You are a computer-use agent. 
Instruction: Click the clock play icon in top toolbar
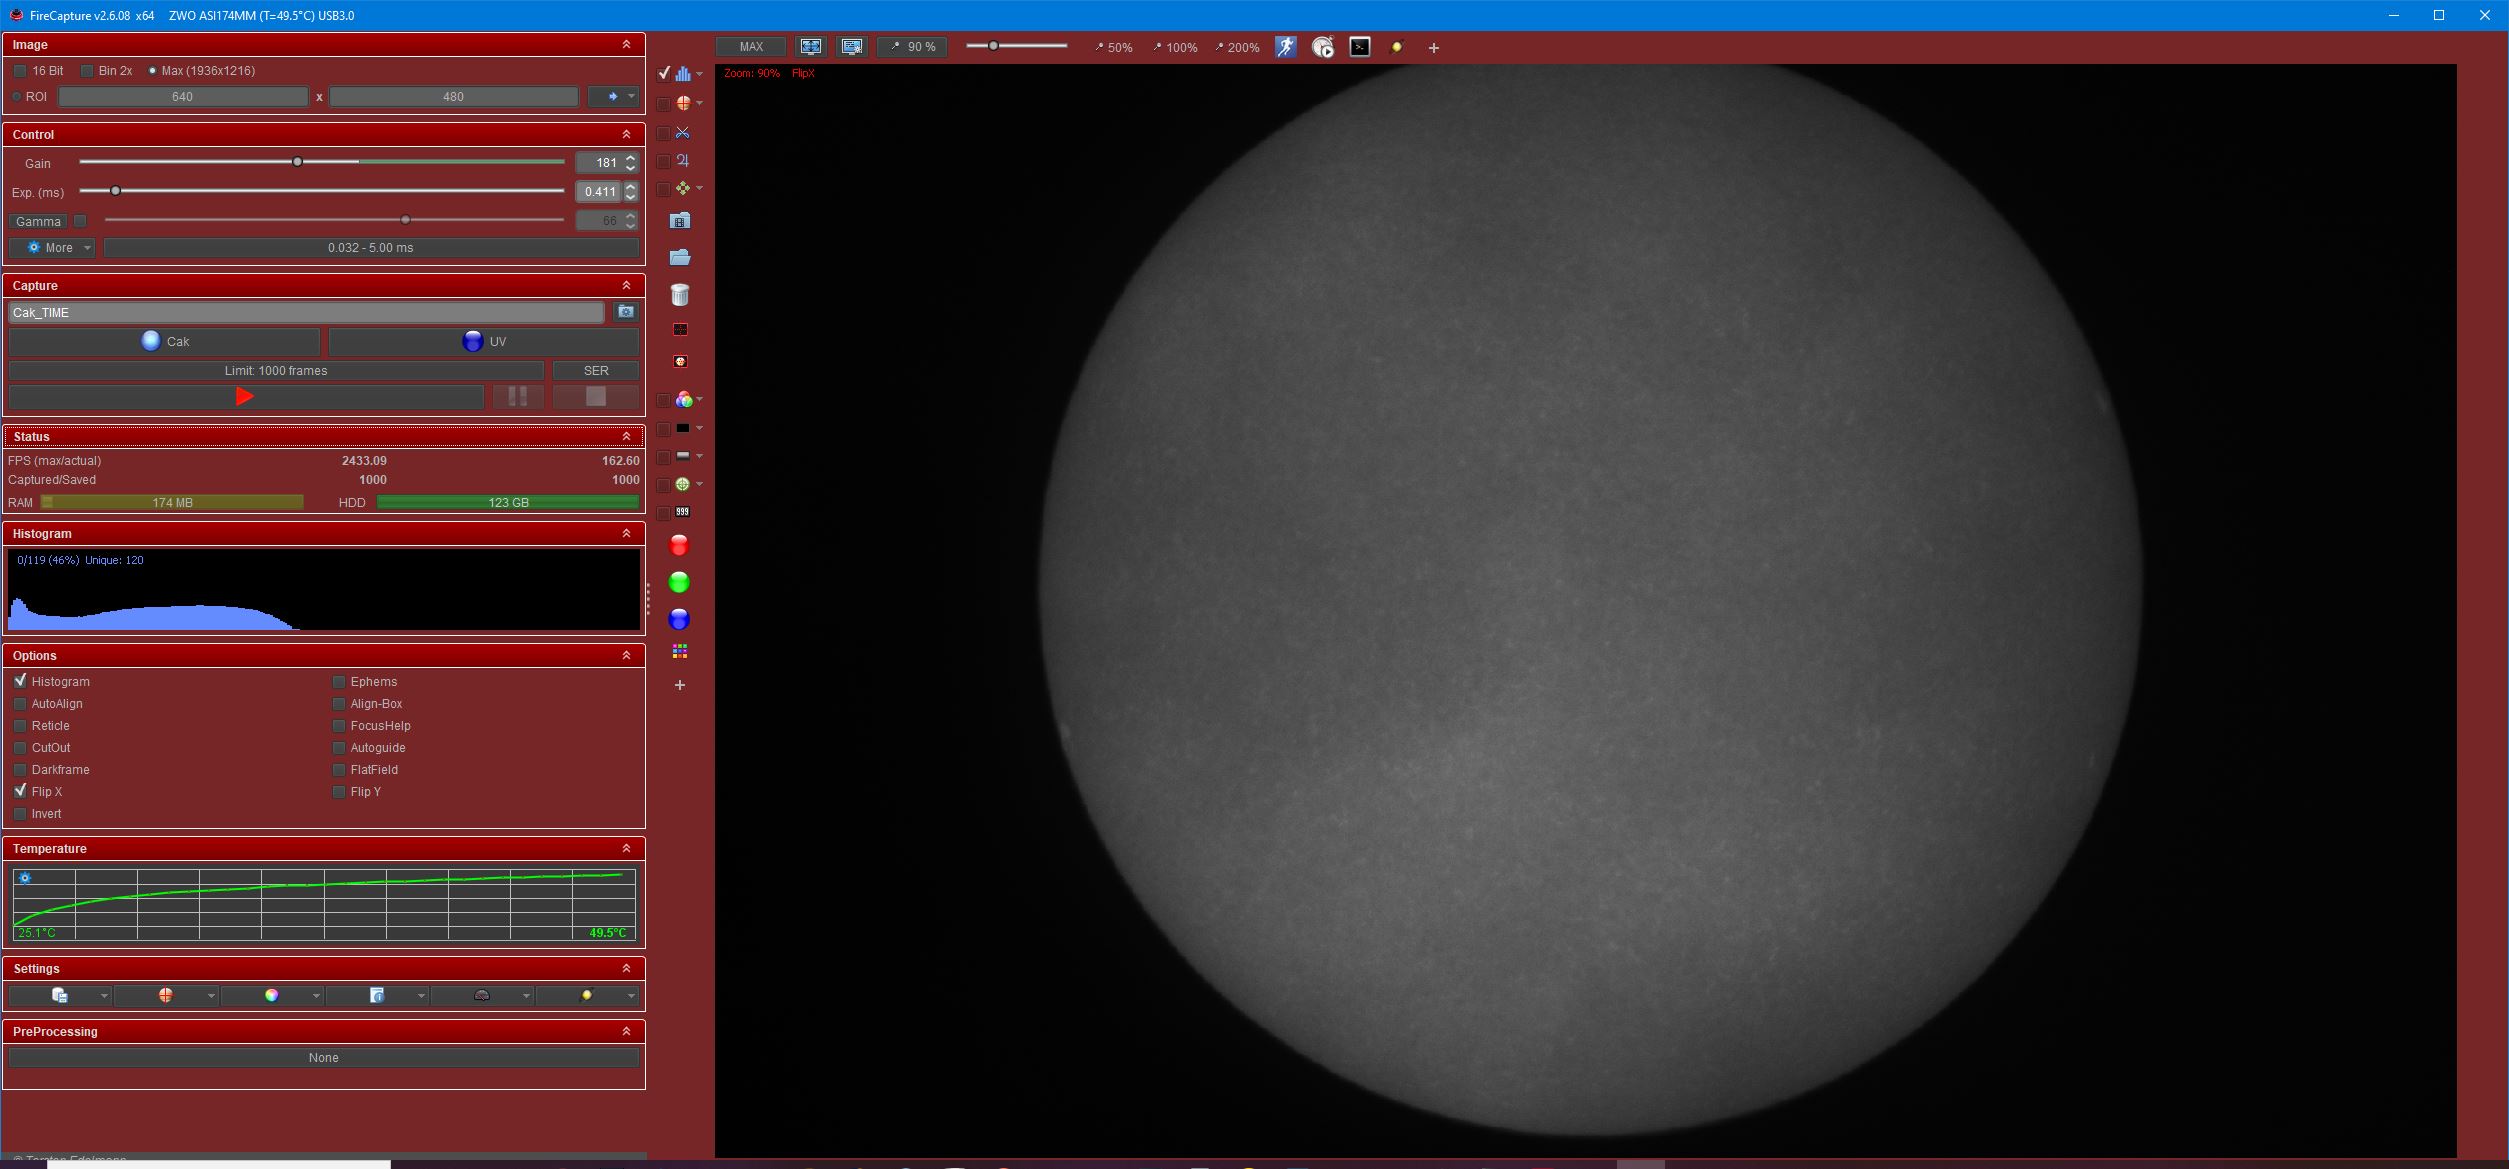(1323, 47)
